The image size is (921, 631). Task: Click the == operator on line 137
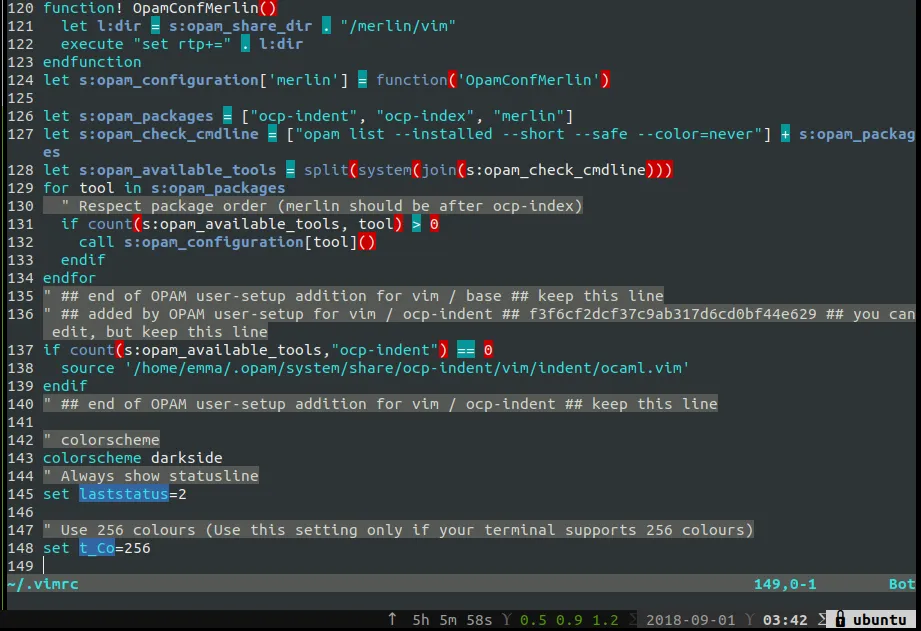466,350
